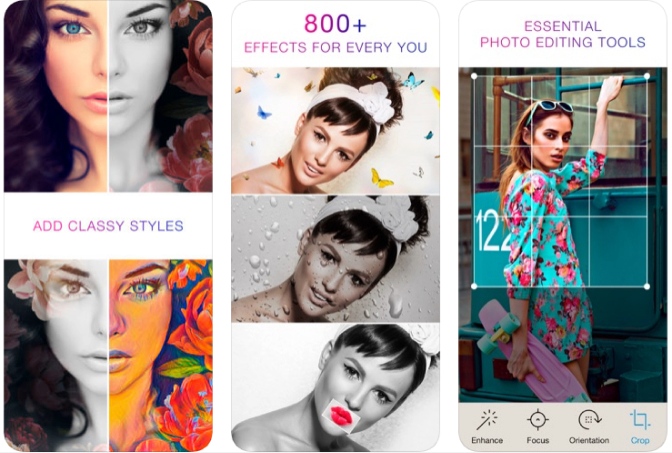672x453 pixels.
Task: Tap the Enhance label in toolbar
Action: [x=487, y=440]
